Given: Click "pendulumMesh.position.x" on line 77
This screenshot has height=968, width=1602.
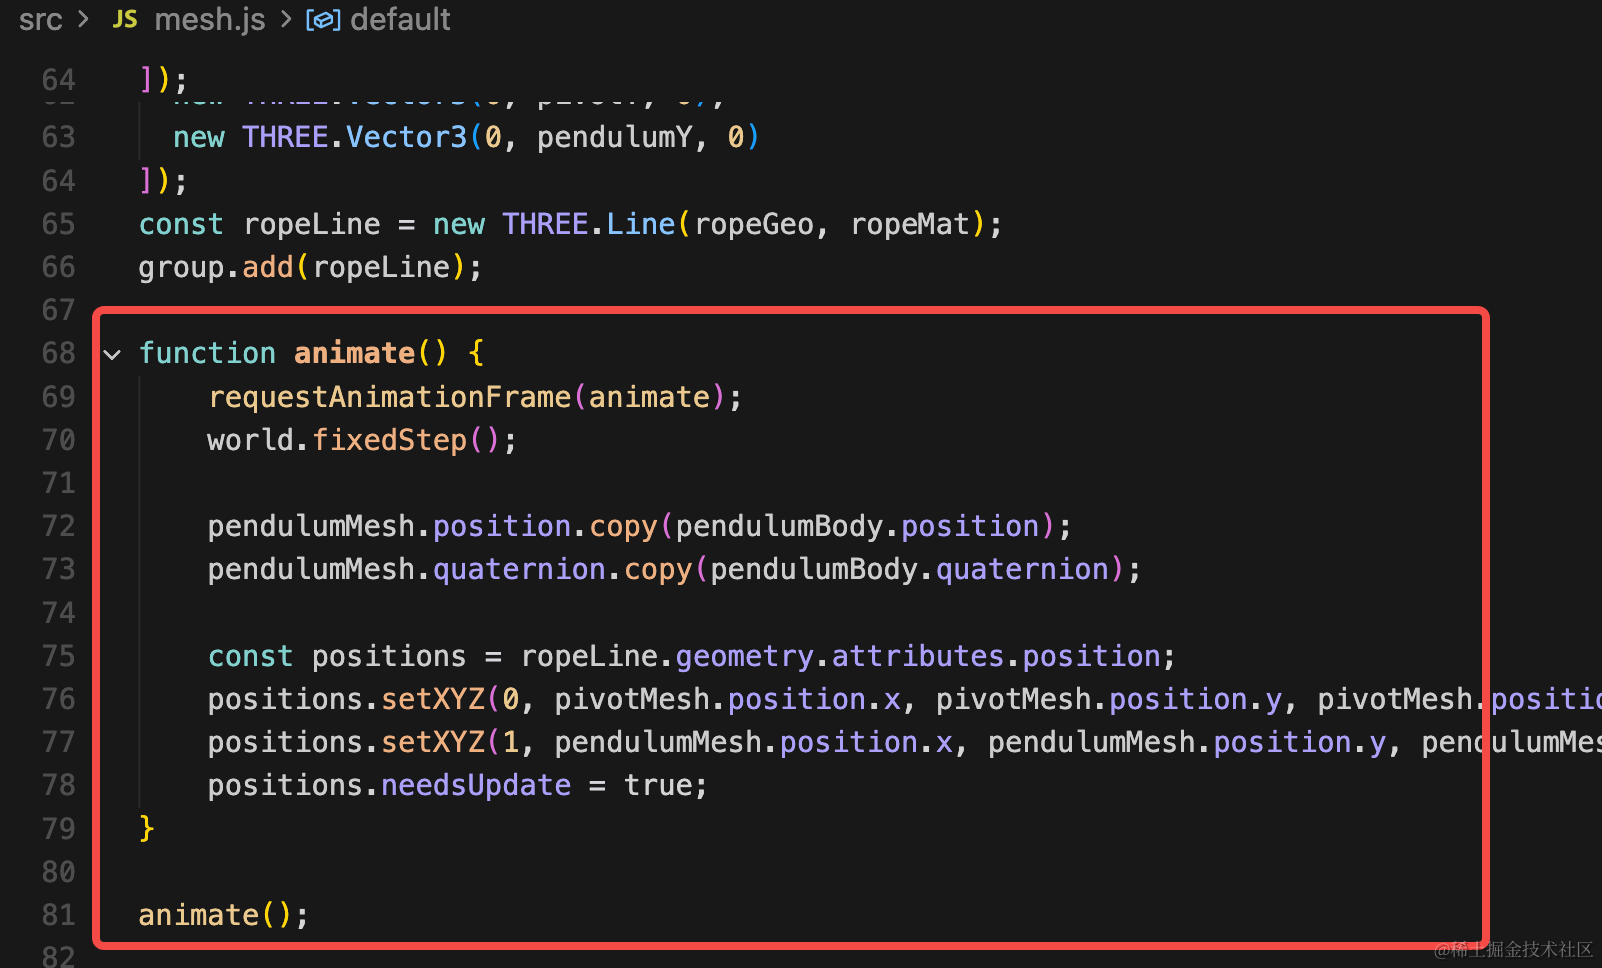Looking at the screenshot, I should (x=754, y=742).
